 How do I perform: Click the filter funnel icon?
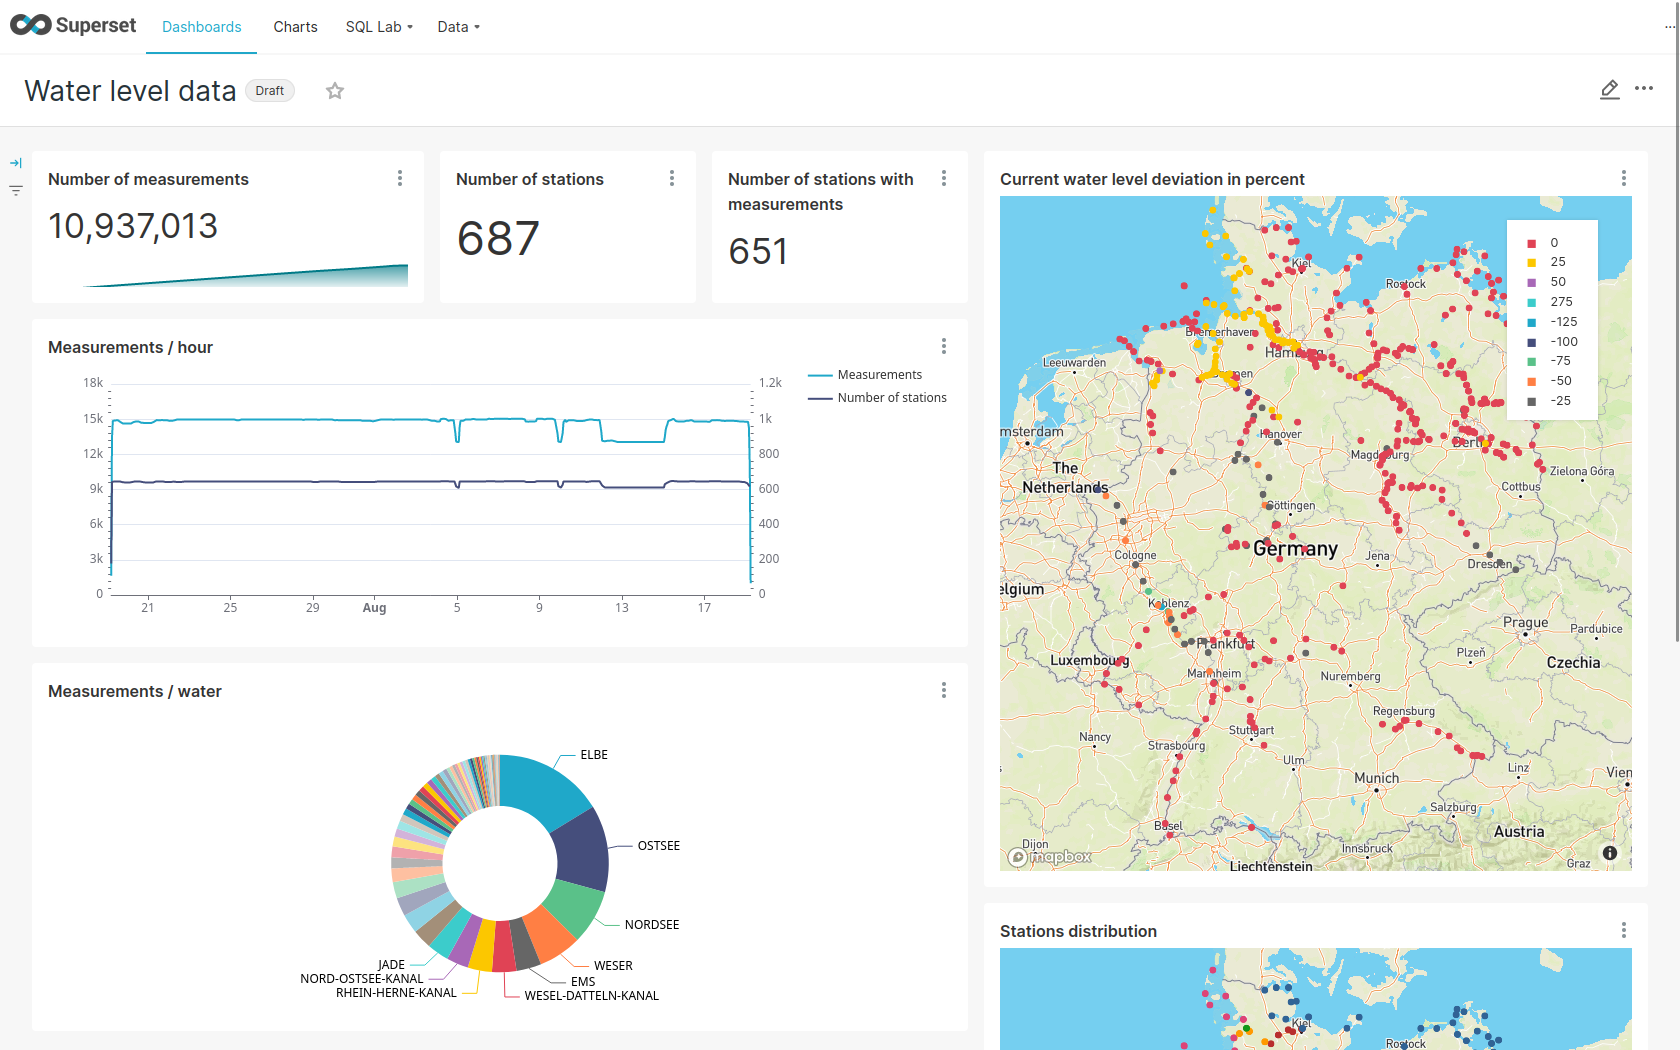(x=16, y=190)
